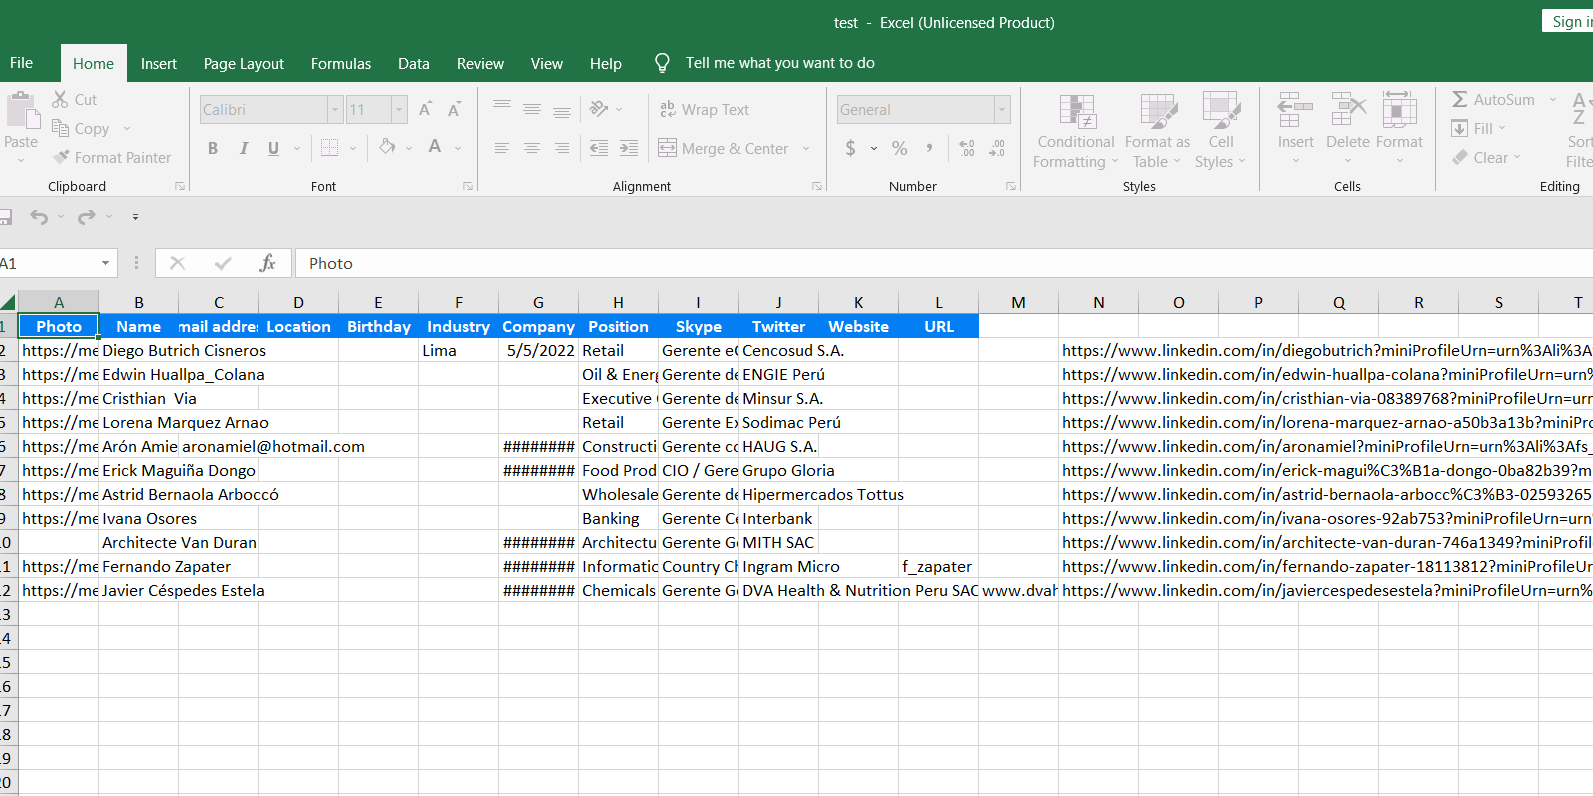Image resolution: width=1593 pixels, height=796 pixels.
Task: Click the Clear button
Action: point(1486,157)
